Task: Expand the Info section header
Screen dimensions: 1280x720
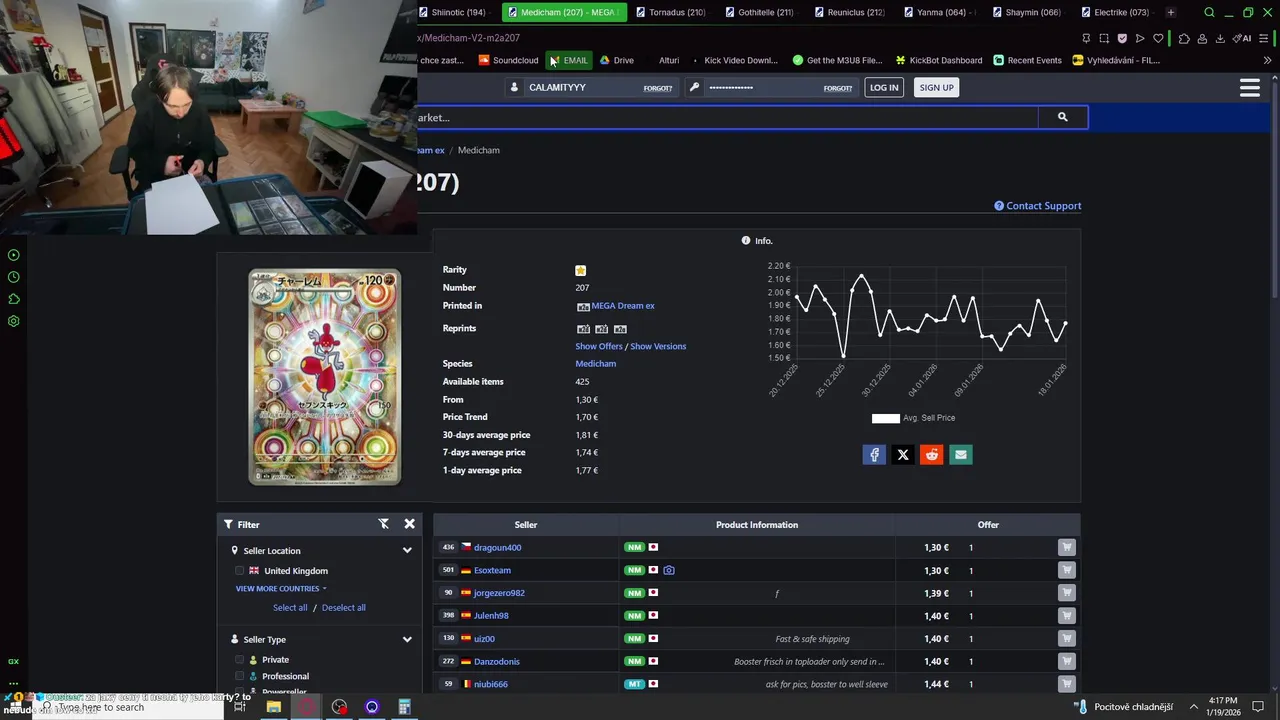Action: tap(757, 241)
